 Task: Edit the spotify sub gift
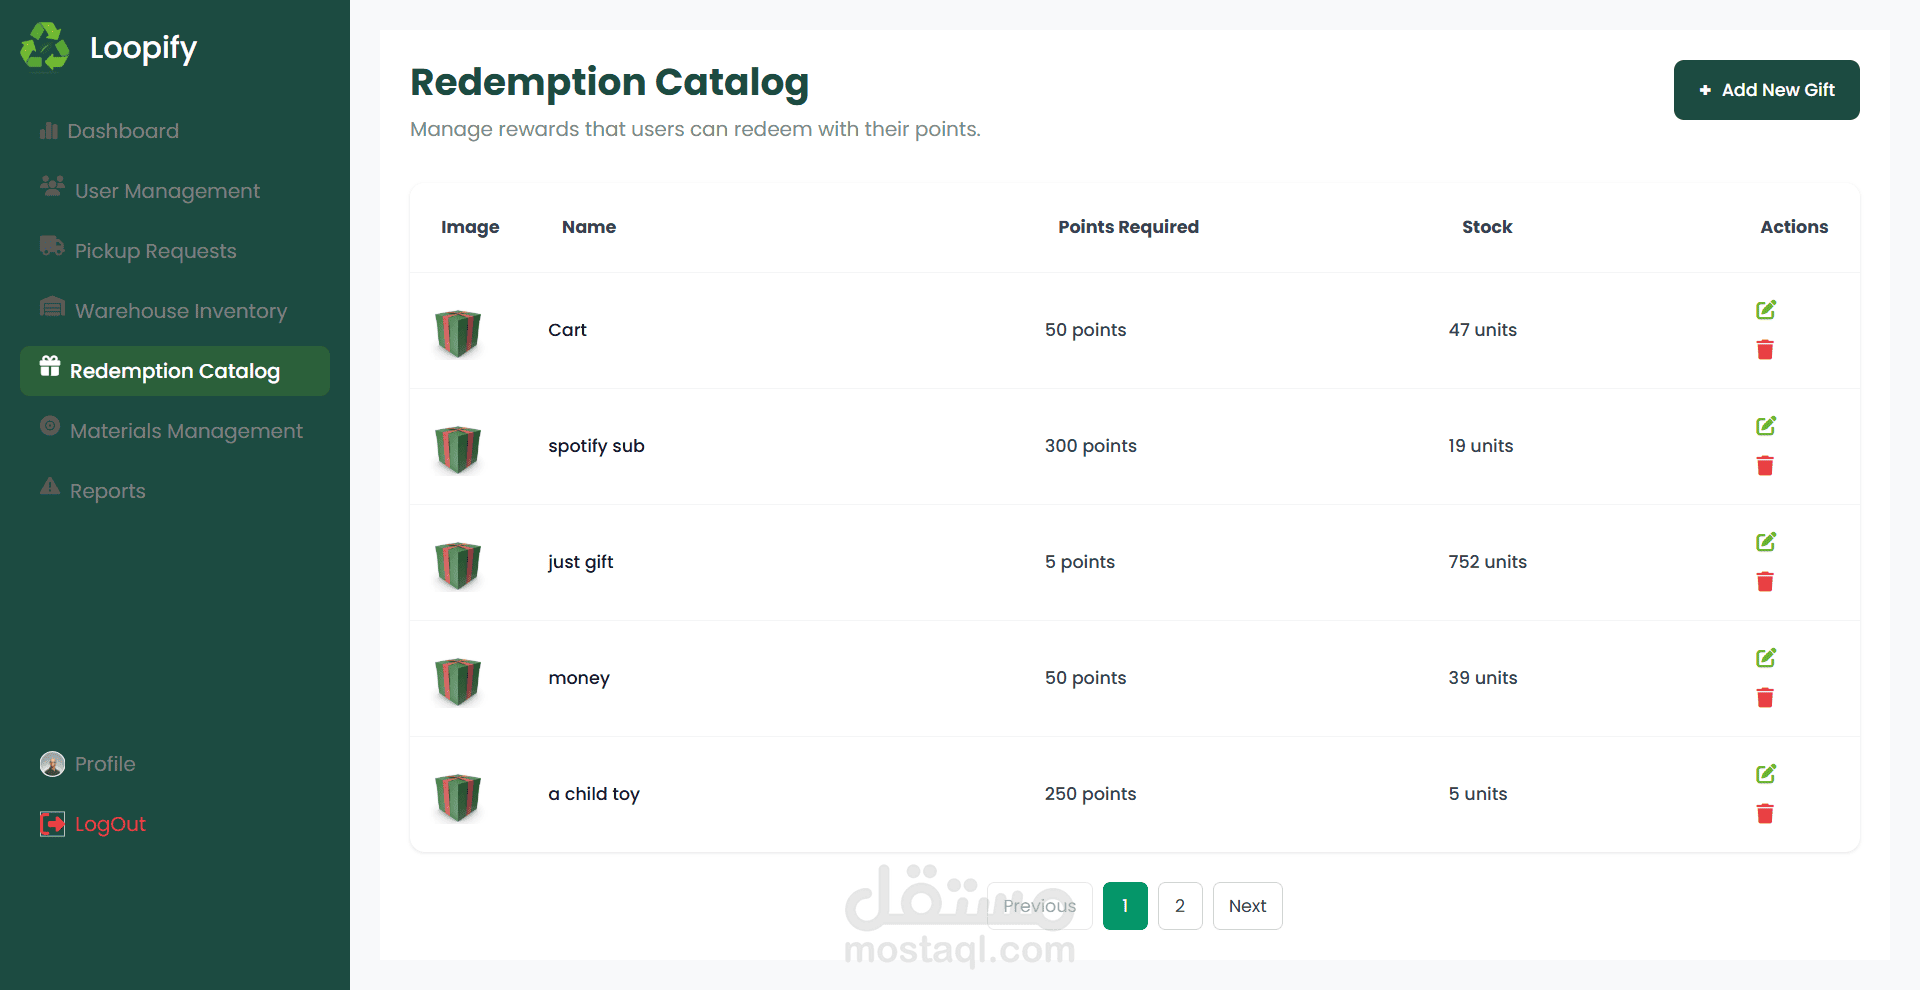(1766, 426)
